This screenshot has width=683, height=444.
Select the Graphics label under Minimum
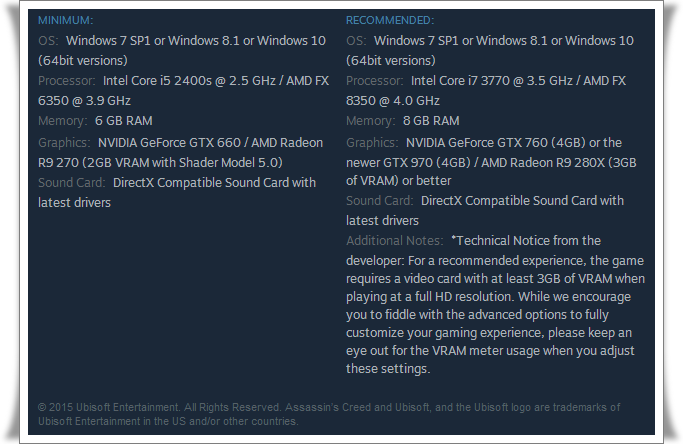[x=64, y=143]
